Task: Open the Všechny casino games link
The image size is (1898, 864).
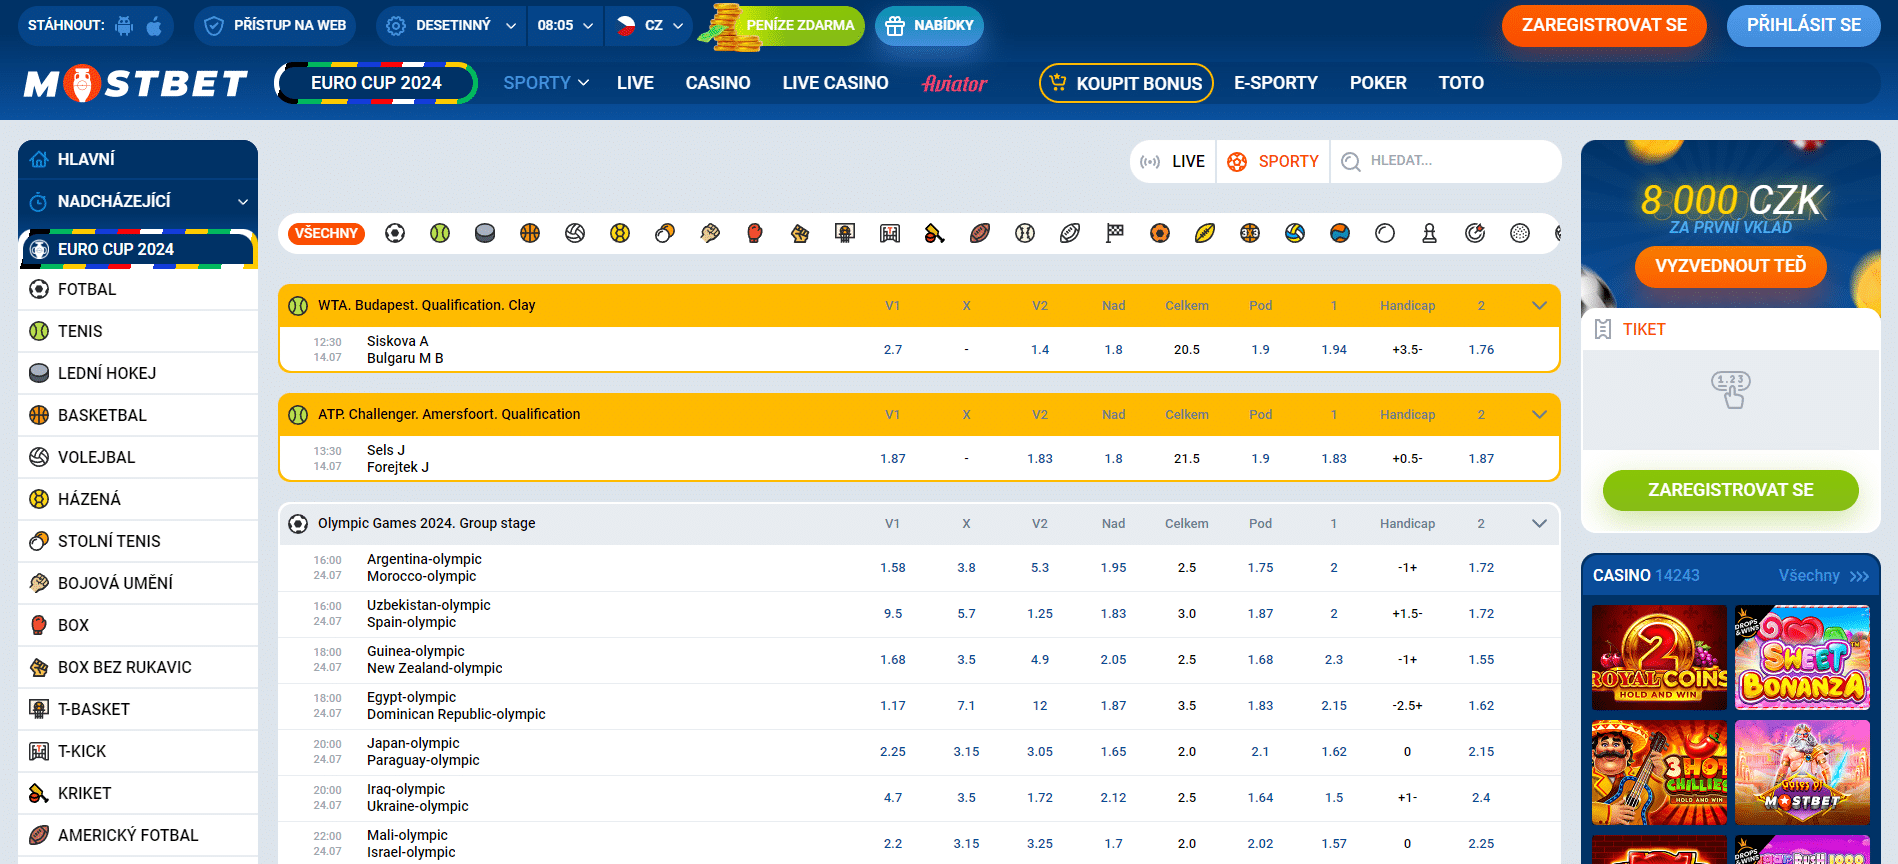Action: (1823, 576)
